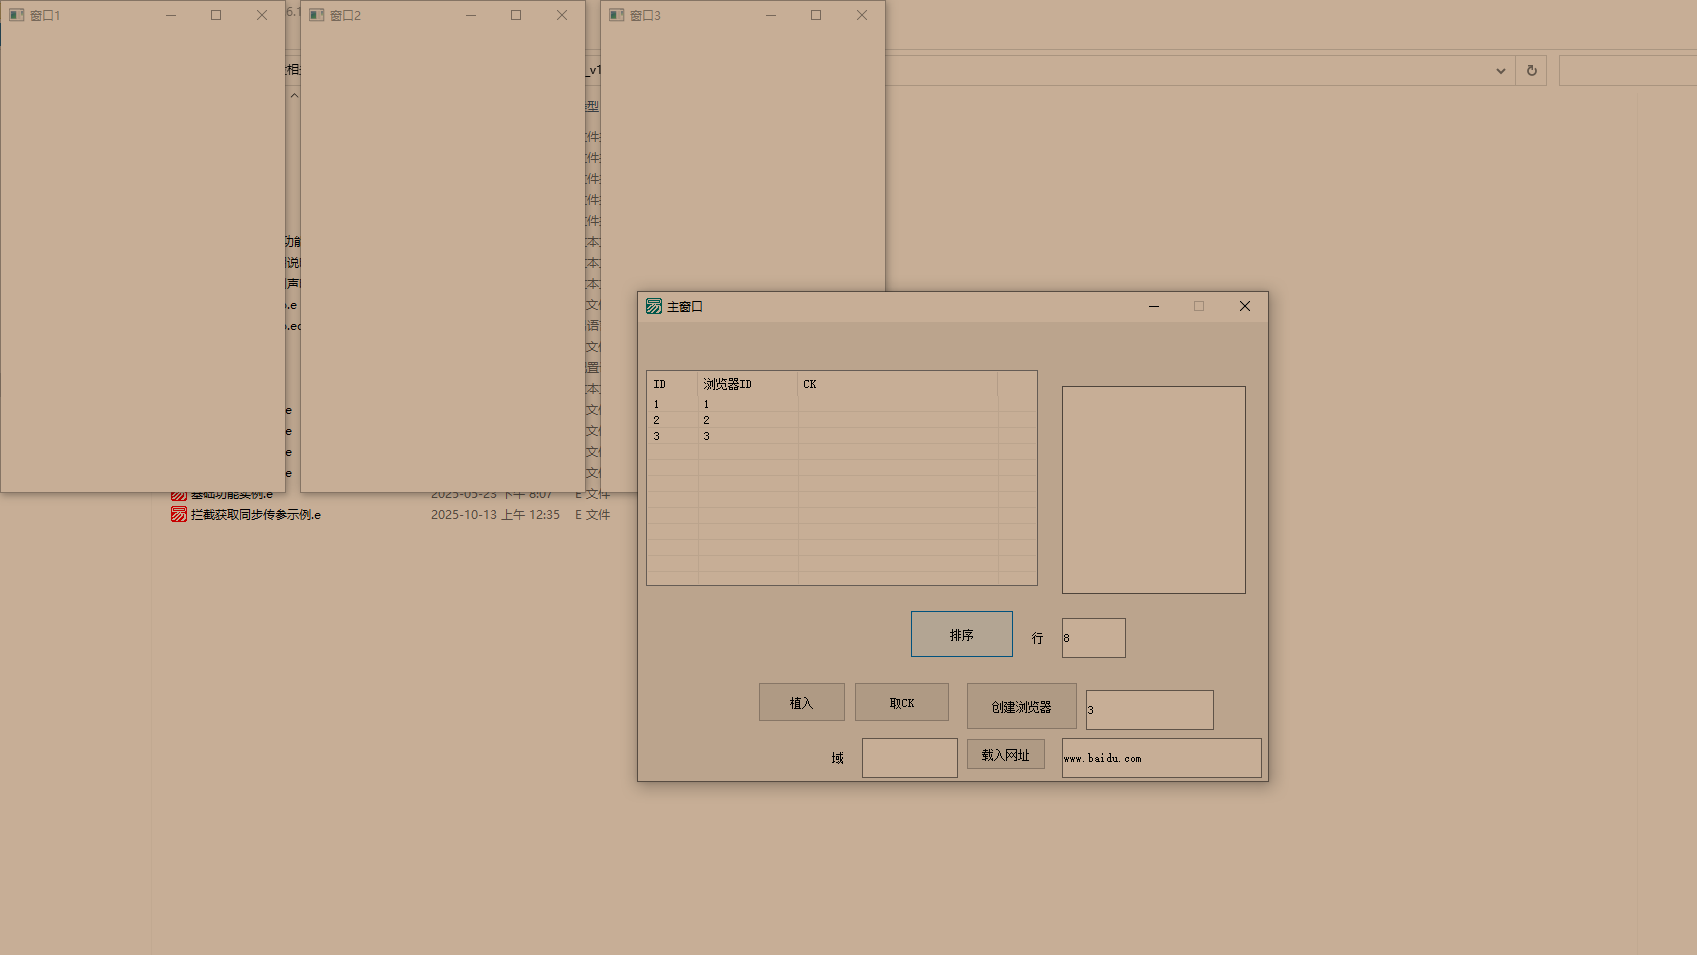This screenshot has height=955, width=1697.
Task: Select the 拦截获取同步传参示例.e file
Action: coord(255,514)
